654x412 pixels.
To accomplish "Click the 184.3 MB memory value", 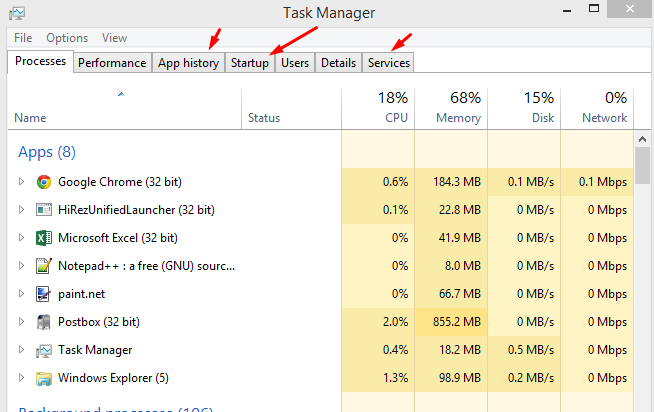I will 457,182.
